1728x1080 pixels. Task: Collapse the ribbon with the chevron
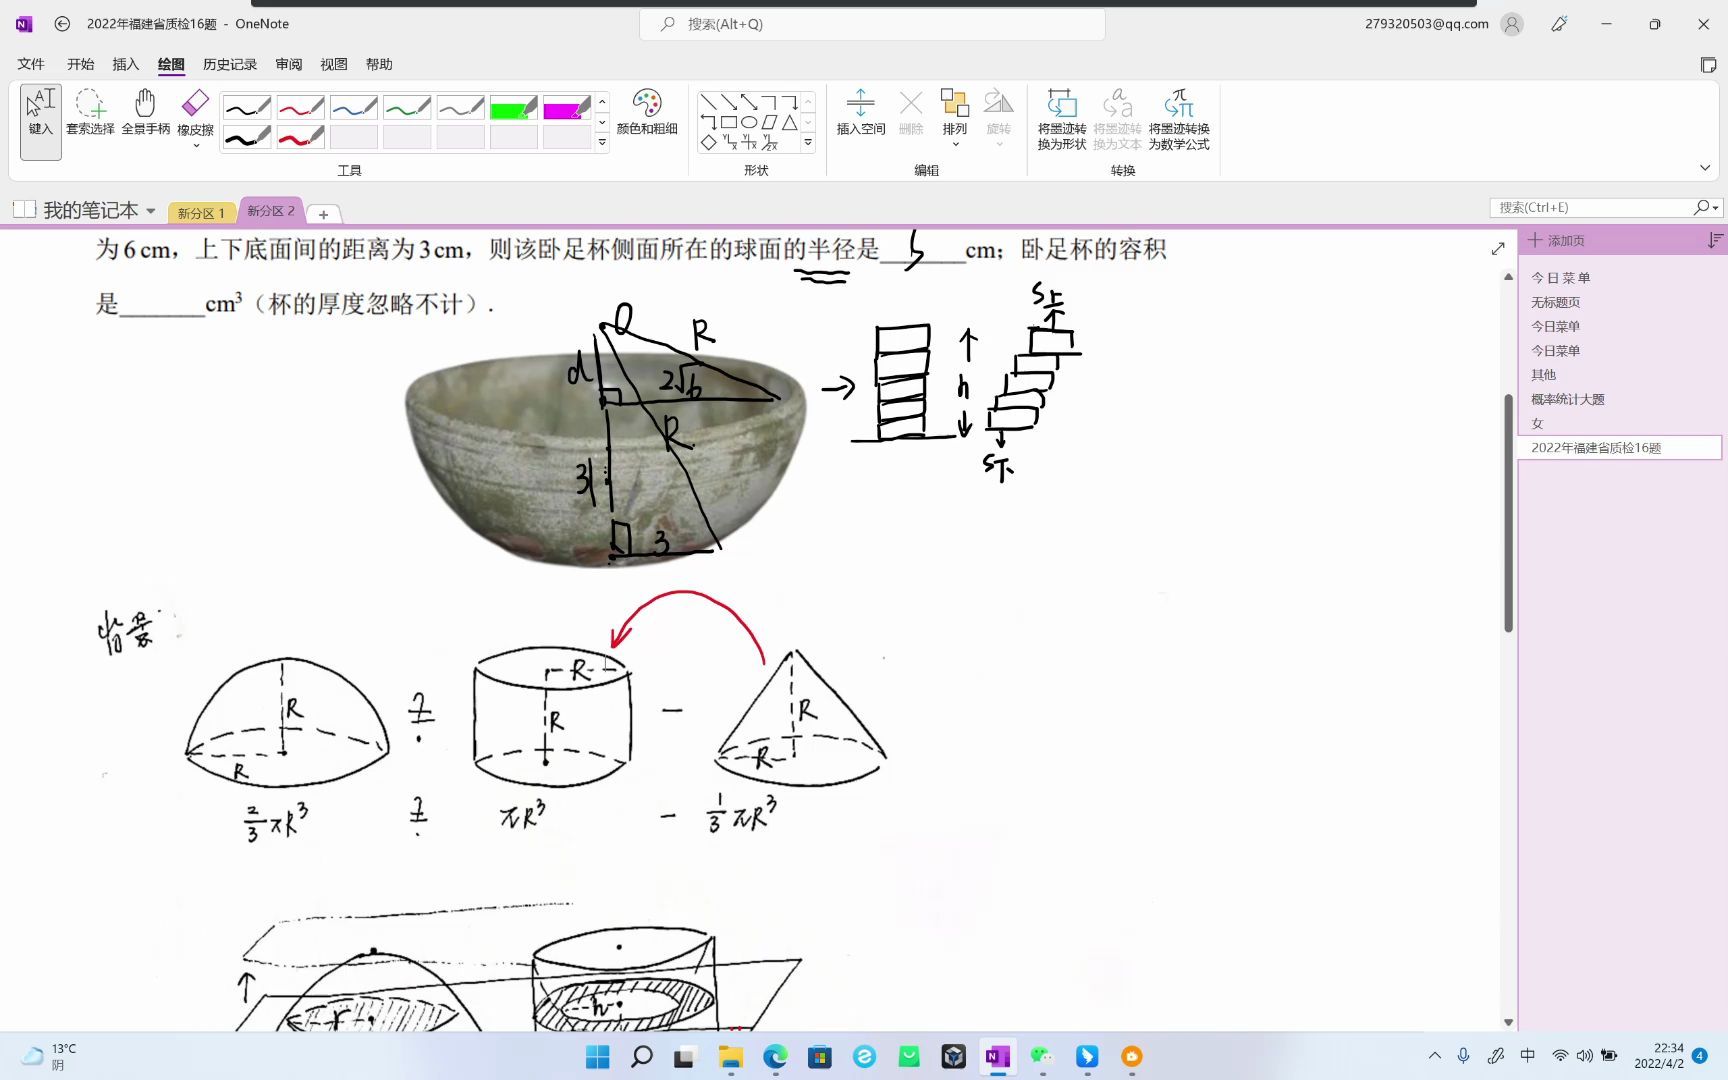1705,168
